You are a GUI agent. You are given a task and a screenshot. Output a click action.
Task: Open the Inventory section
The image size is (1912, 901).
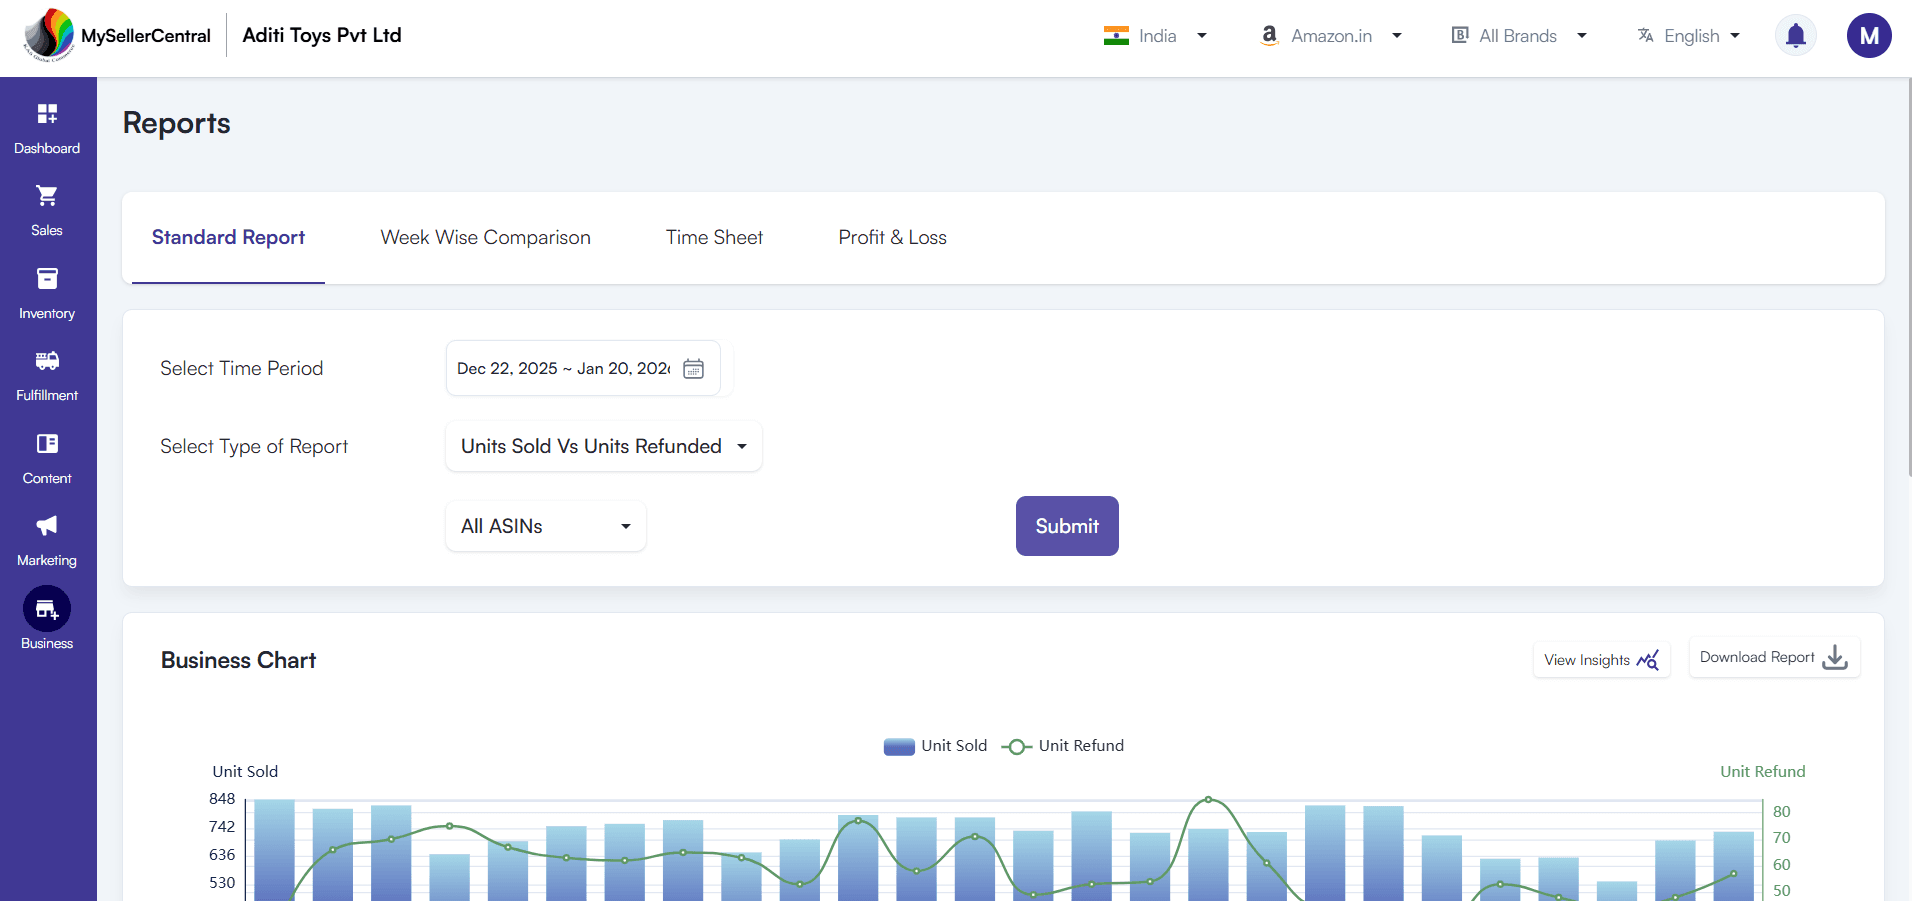coord(47,290)
